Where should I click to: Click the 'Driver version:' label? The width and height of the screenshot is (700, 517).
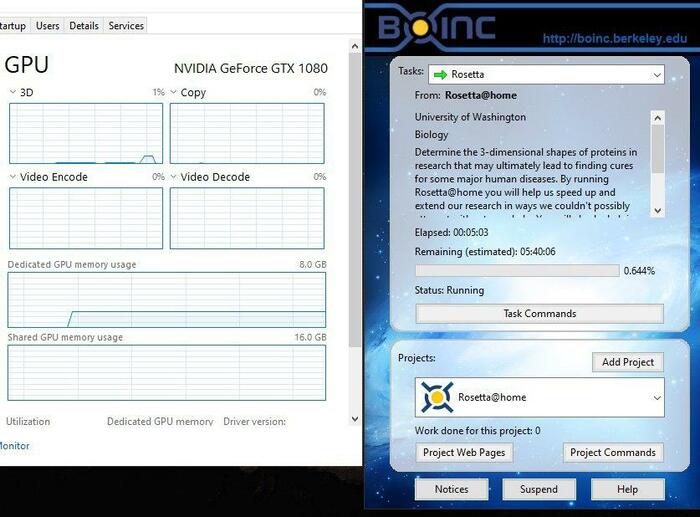coord(254,421)
